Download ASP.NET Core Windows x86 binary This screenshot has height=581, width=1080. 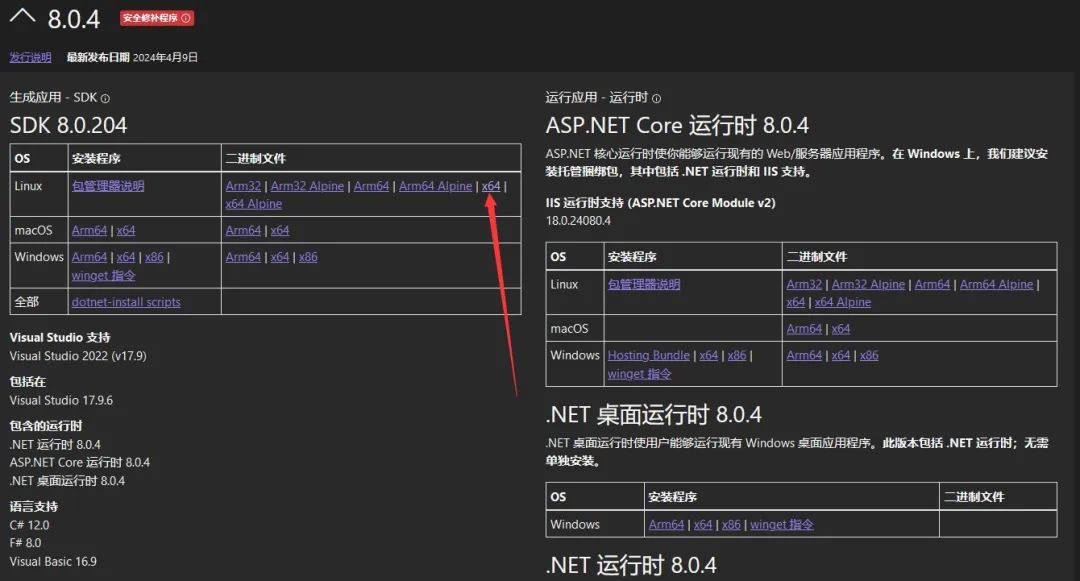click(x=869, y=355)
